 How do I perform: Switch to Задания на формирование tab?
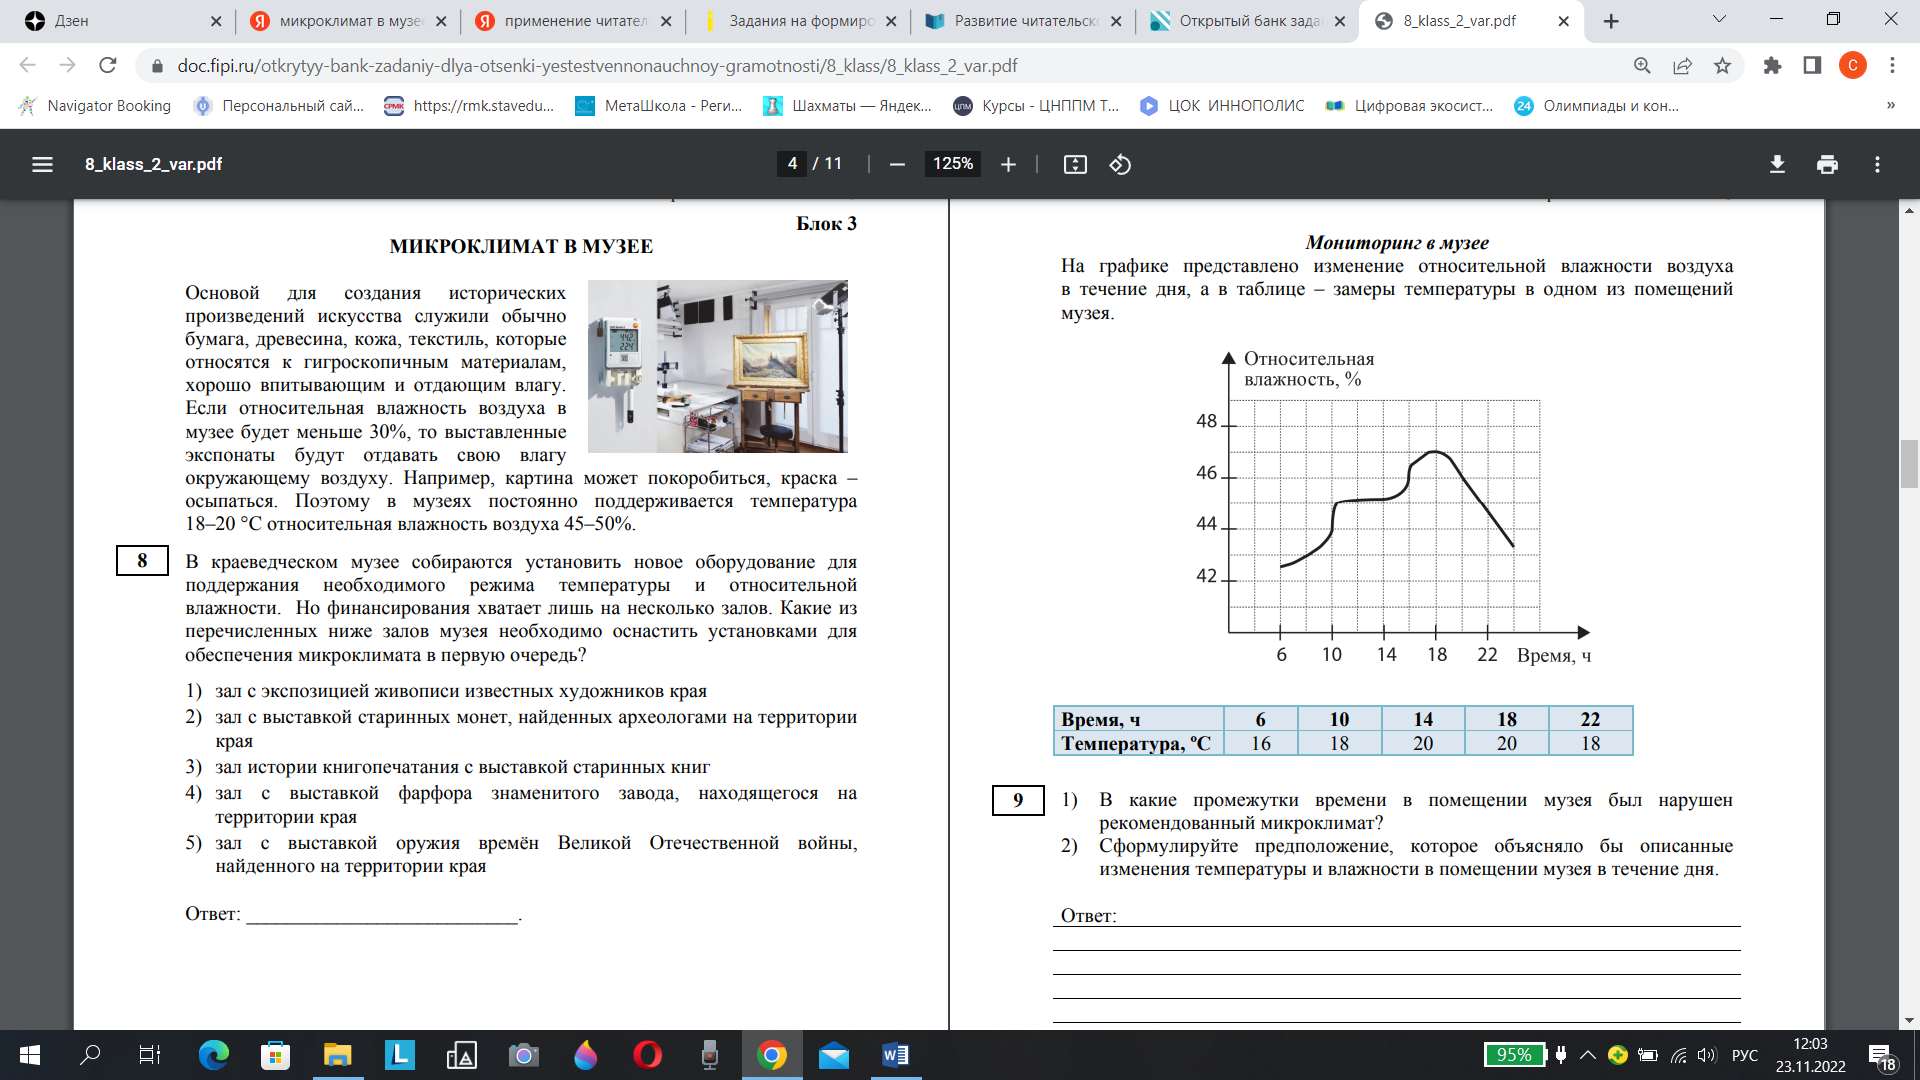tap(798, 21)
